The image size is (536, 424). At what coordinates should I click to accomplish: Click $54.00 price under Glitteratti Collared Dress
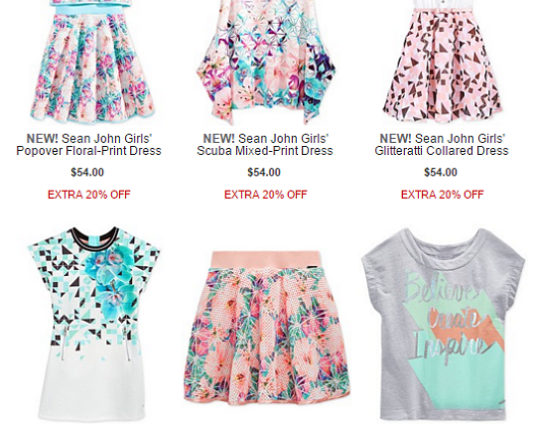(441, 172)
